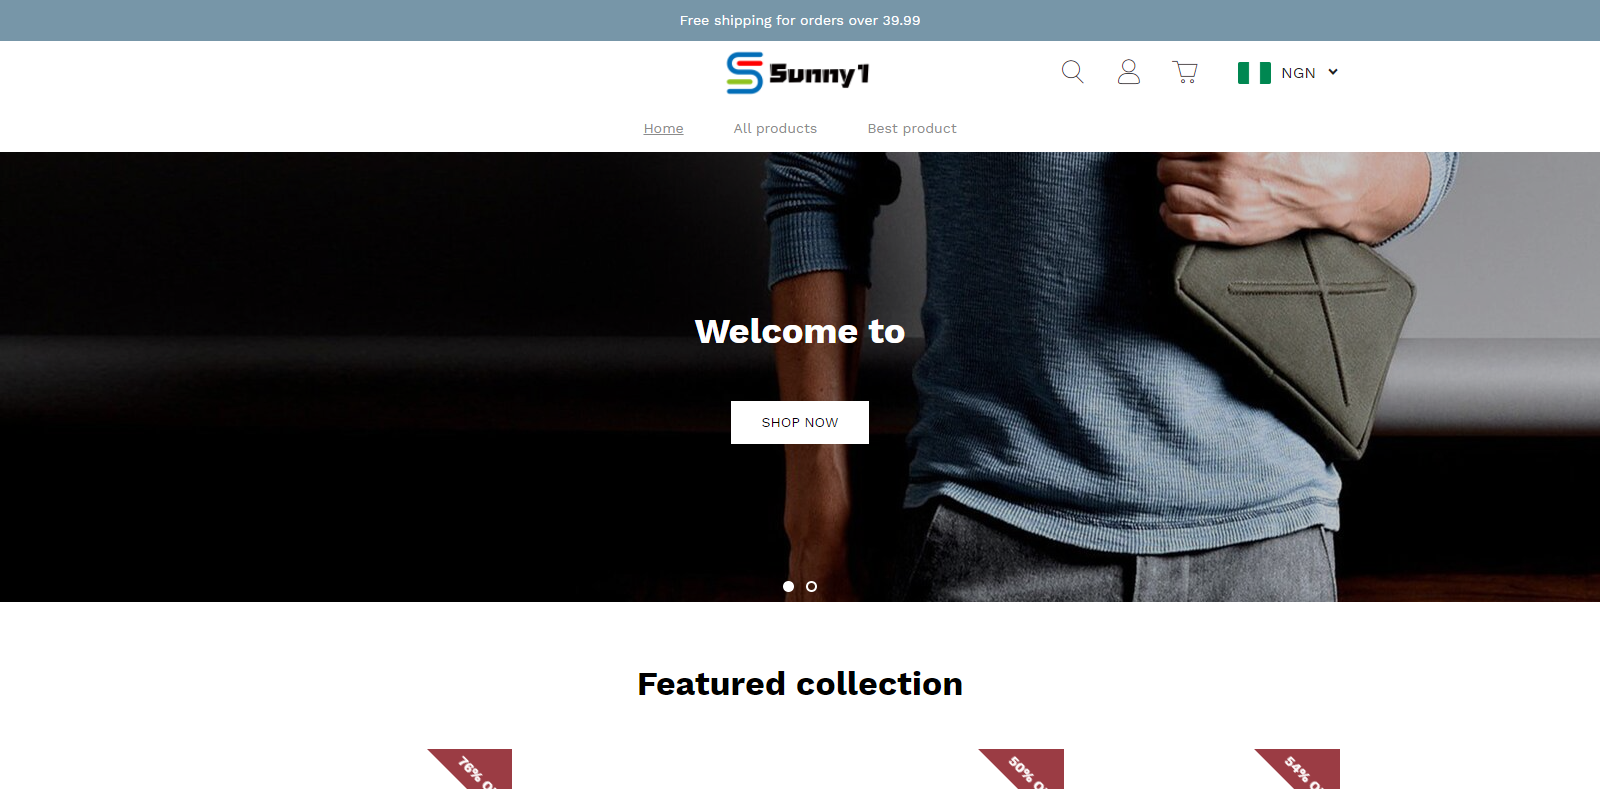Click the free shipping announcement bar
Viewport: 1600px width, 789px height.
[x=800, y=20]
